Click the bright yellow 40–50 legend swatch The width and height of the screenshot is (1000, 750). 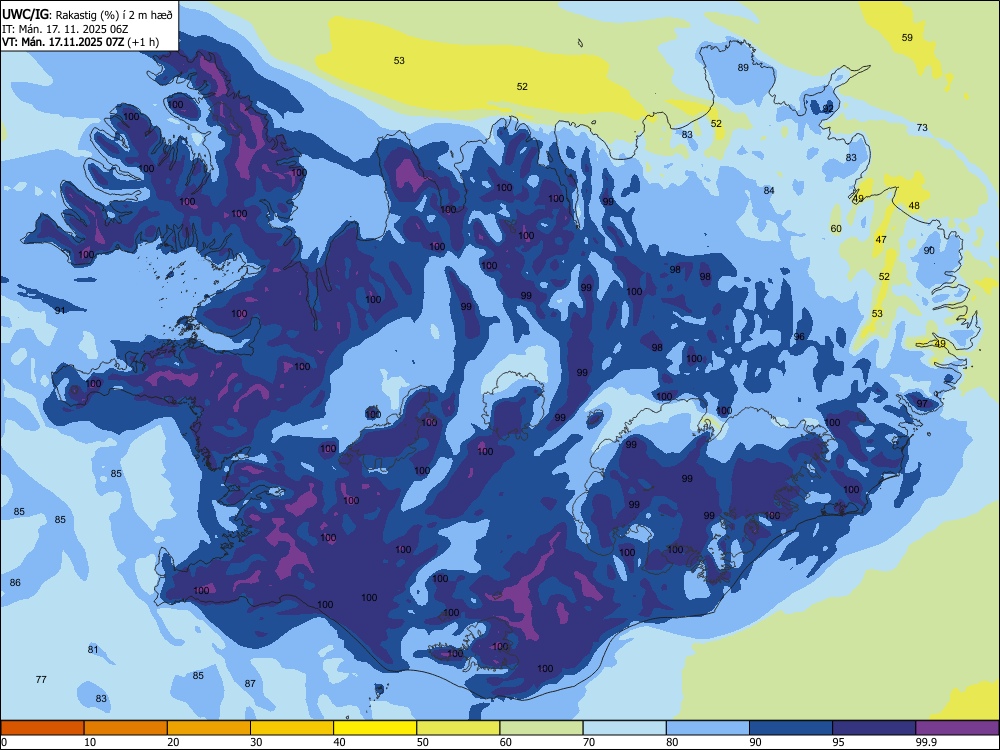coord(375,728)
